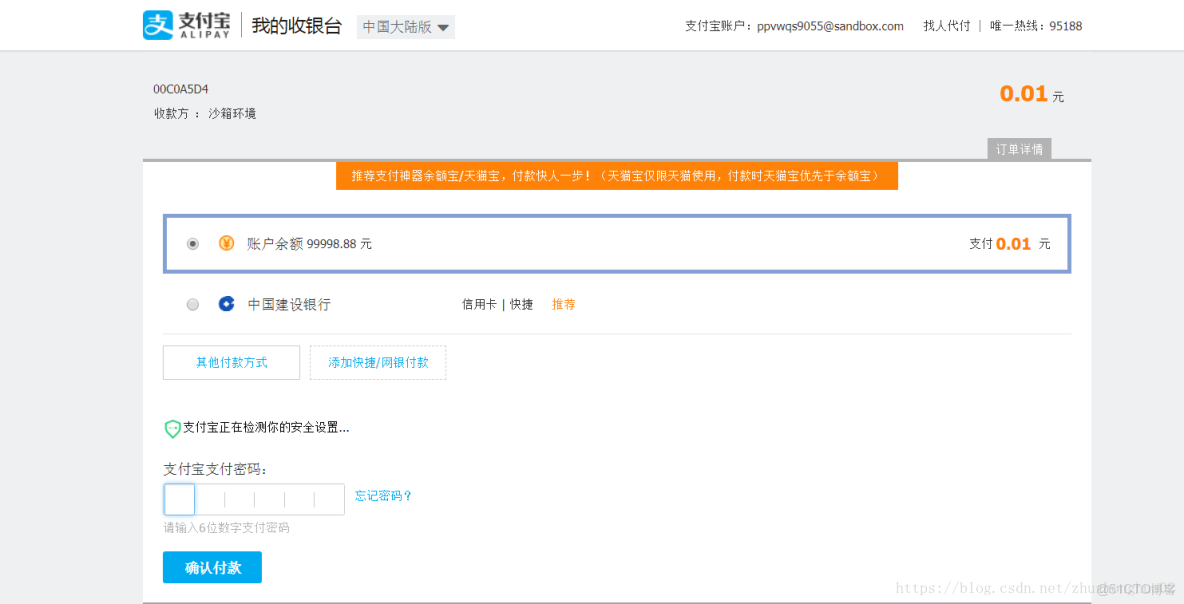Click the orange 余额宝/天猫宝 promotion banner
1184x604 pixels.
[x=616, y=175]
